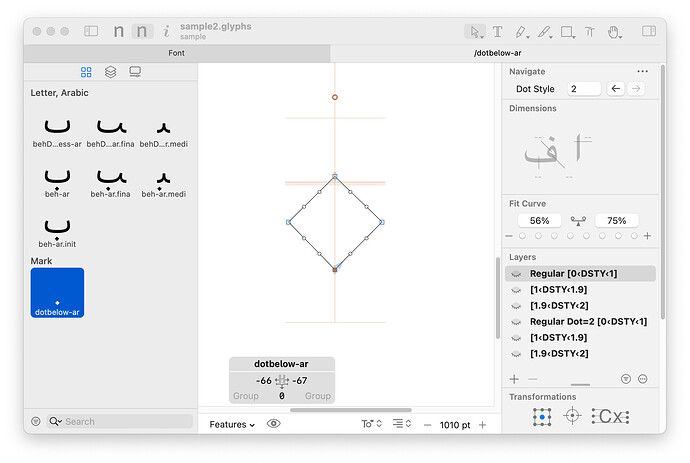Screen dimensions: 690x463
Task: Open the text alignment popup in bottom bar
Action: [x=402, y=424]
